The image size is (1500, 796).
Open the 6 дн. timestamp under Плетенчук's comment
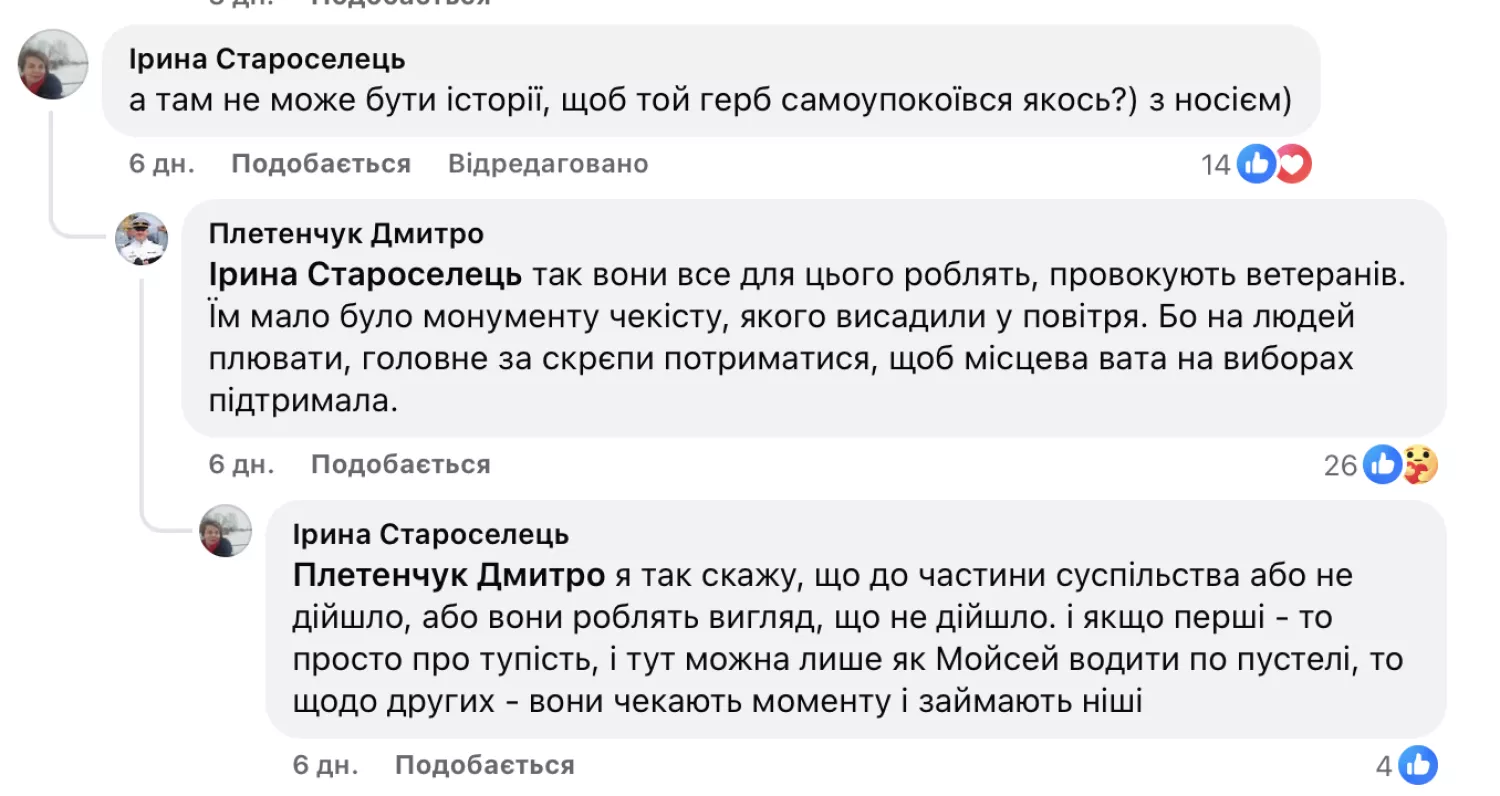240,464
